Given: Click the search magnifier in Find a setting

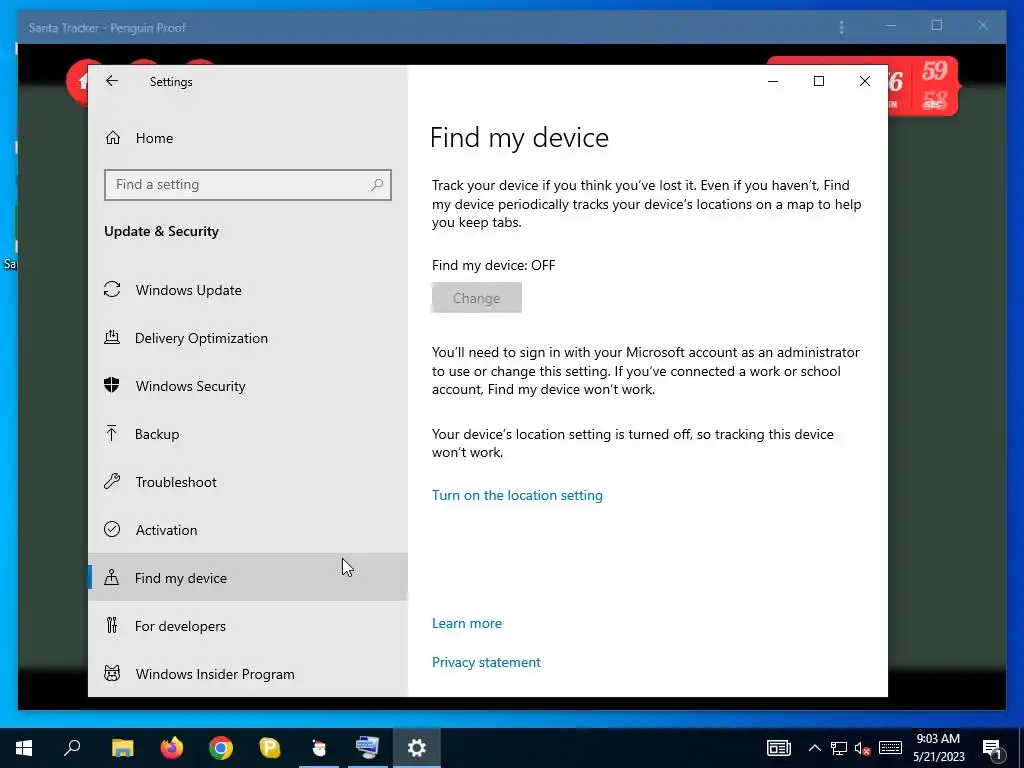Looking at the screenshot, I should tap(377, 185).
